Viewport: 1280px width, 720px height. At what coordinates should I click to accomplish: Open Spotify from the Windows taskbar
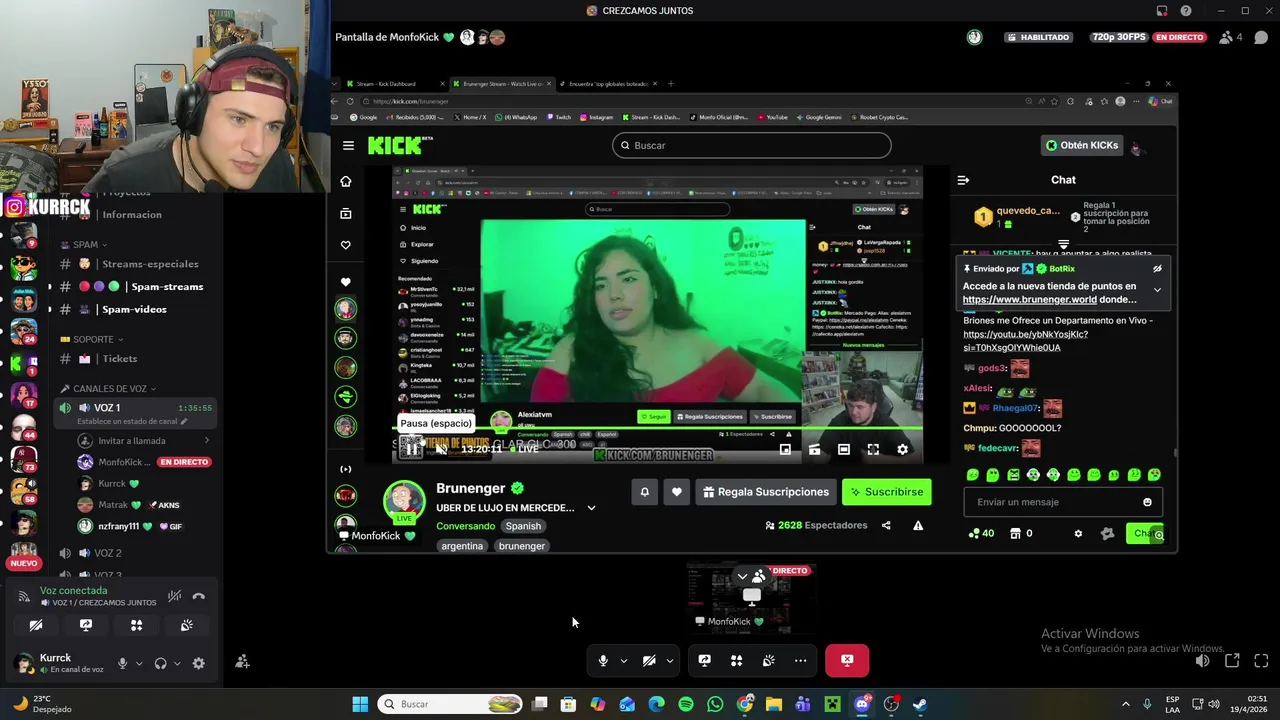click(686, 704)
